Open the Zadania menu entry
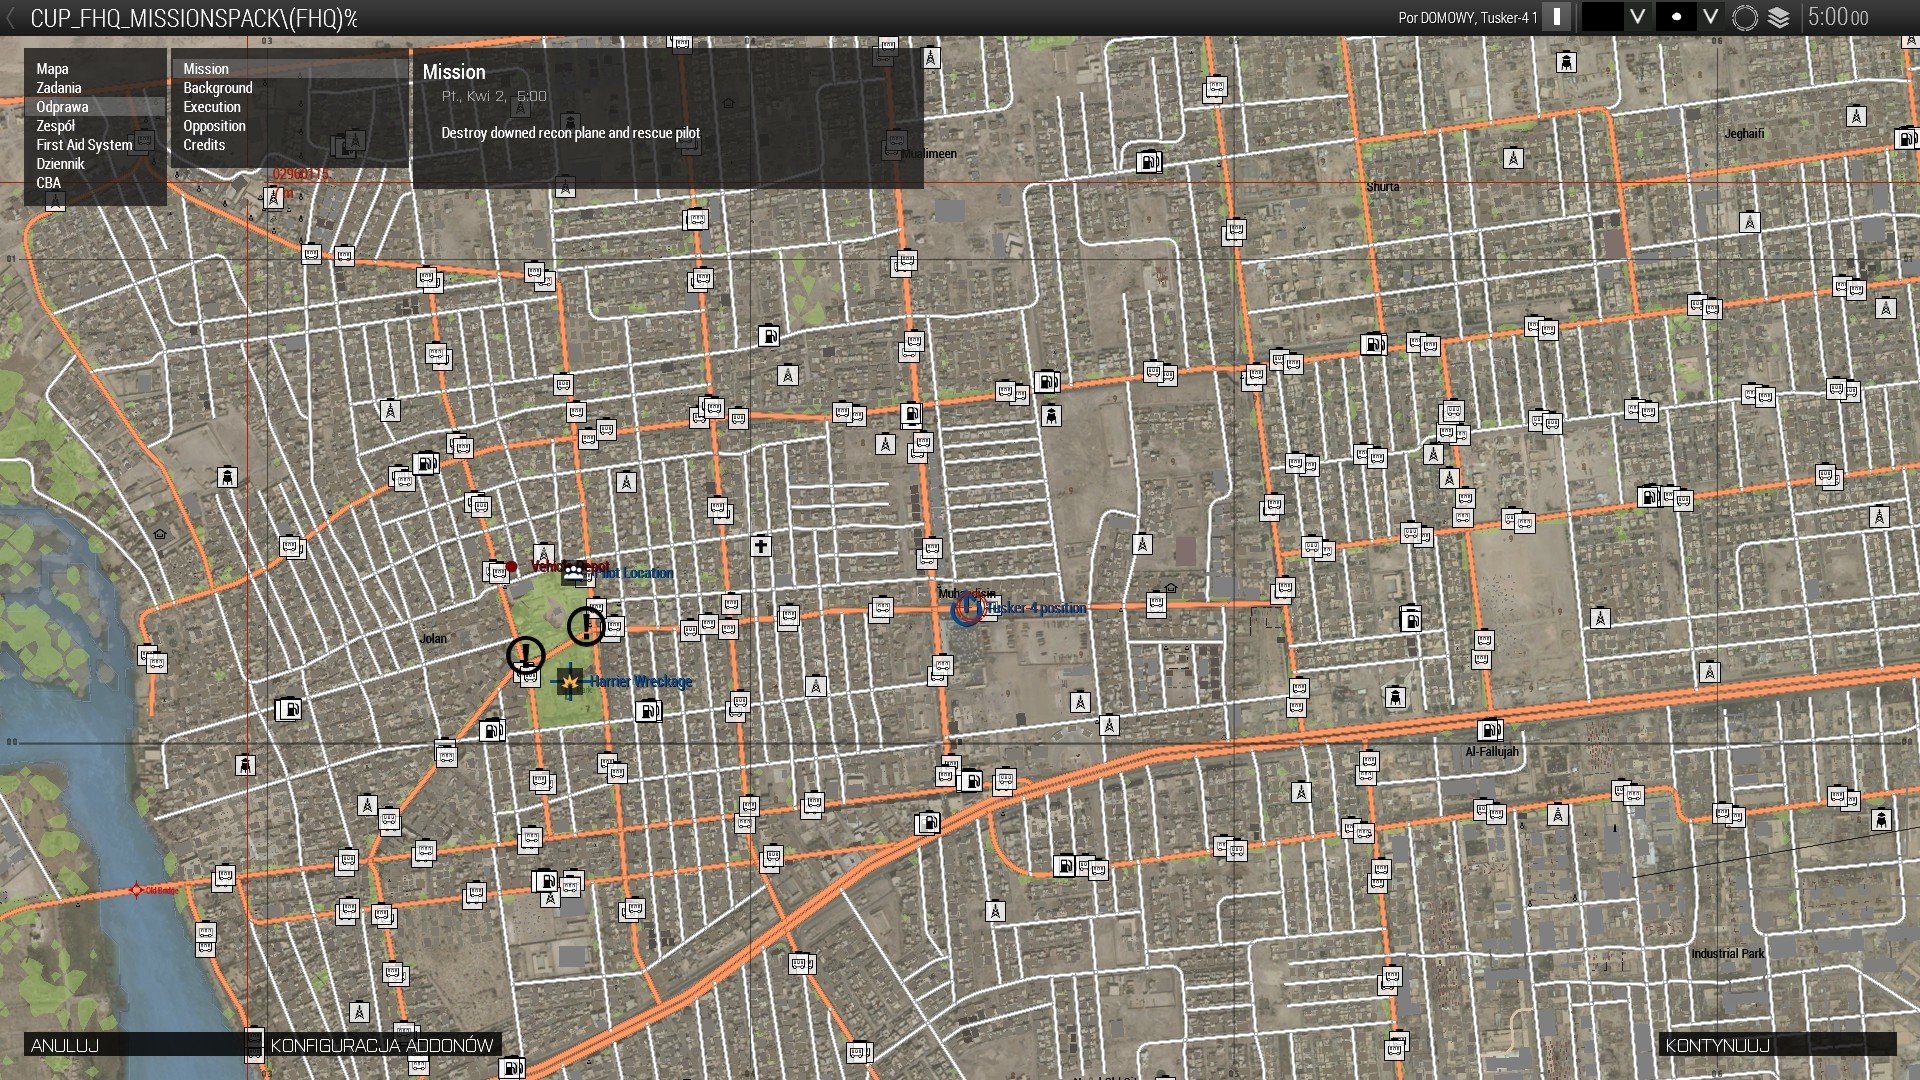This screenshot has width=1920, height=1080. [x=59, y=88]
